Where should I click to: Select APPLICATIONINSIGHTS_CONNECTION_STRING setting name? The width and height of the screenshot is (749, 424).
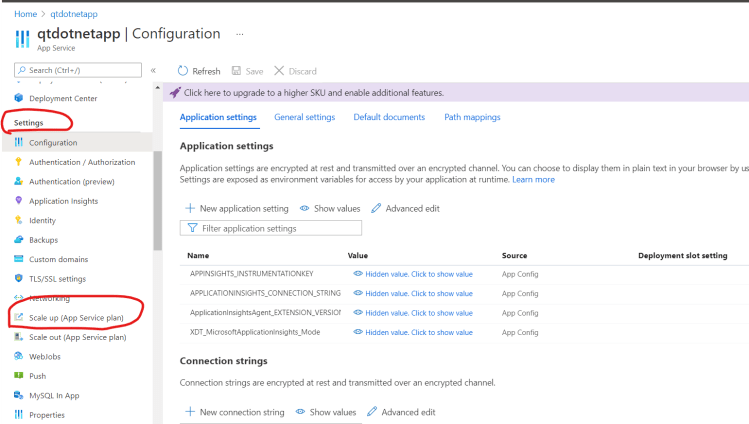click(266, 293)
